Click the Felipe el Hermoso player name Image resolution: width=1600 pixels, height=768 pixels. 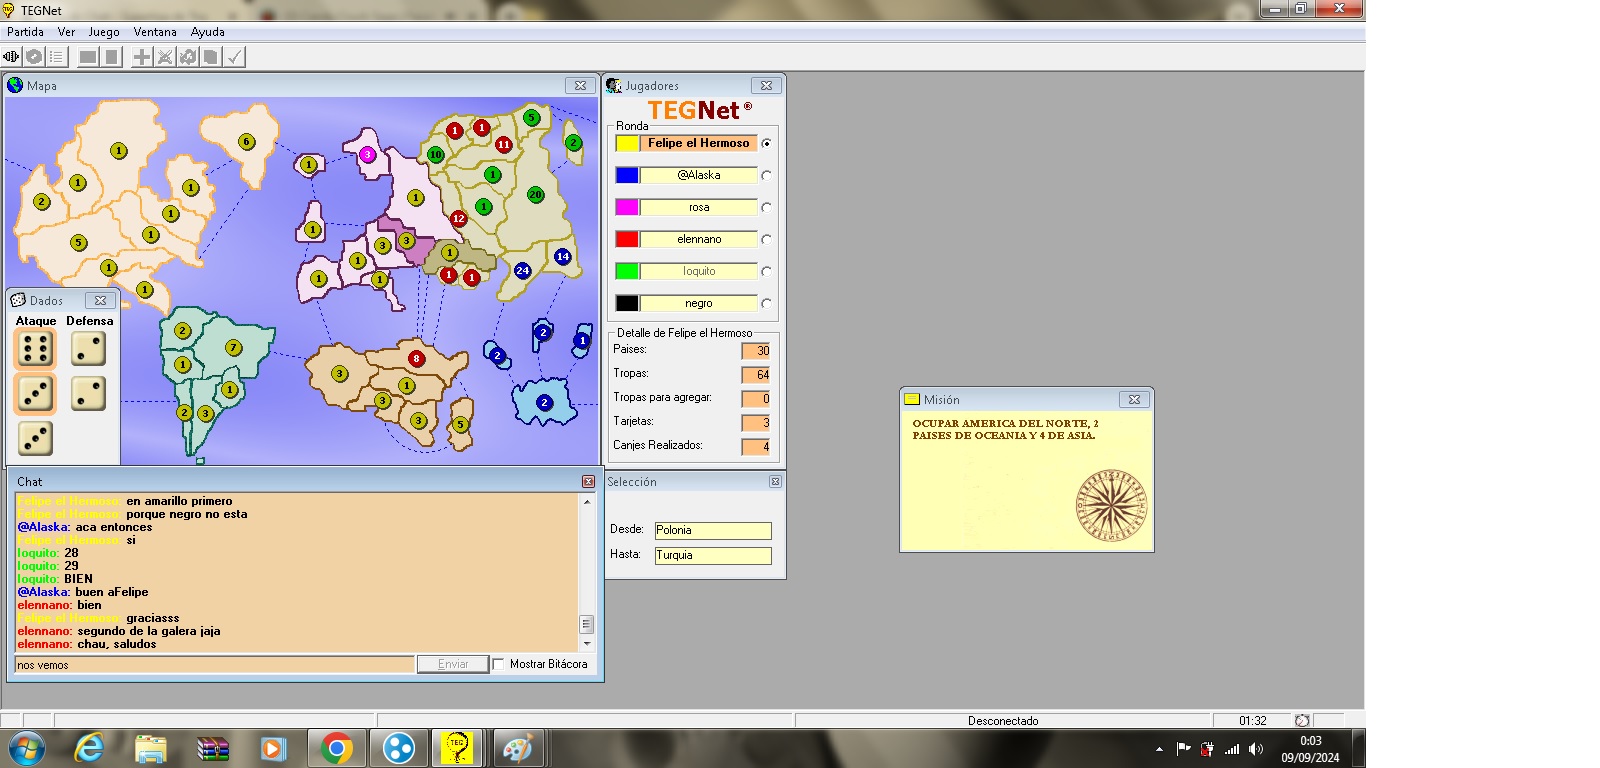point(698,143)
